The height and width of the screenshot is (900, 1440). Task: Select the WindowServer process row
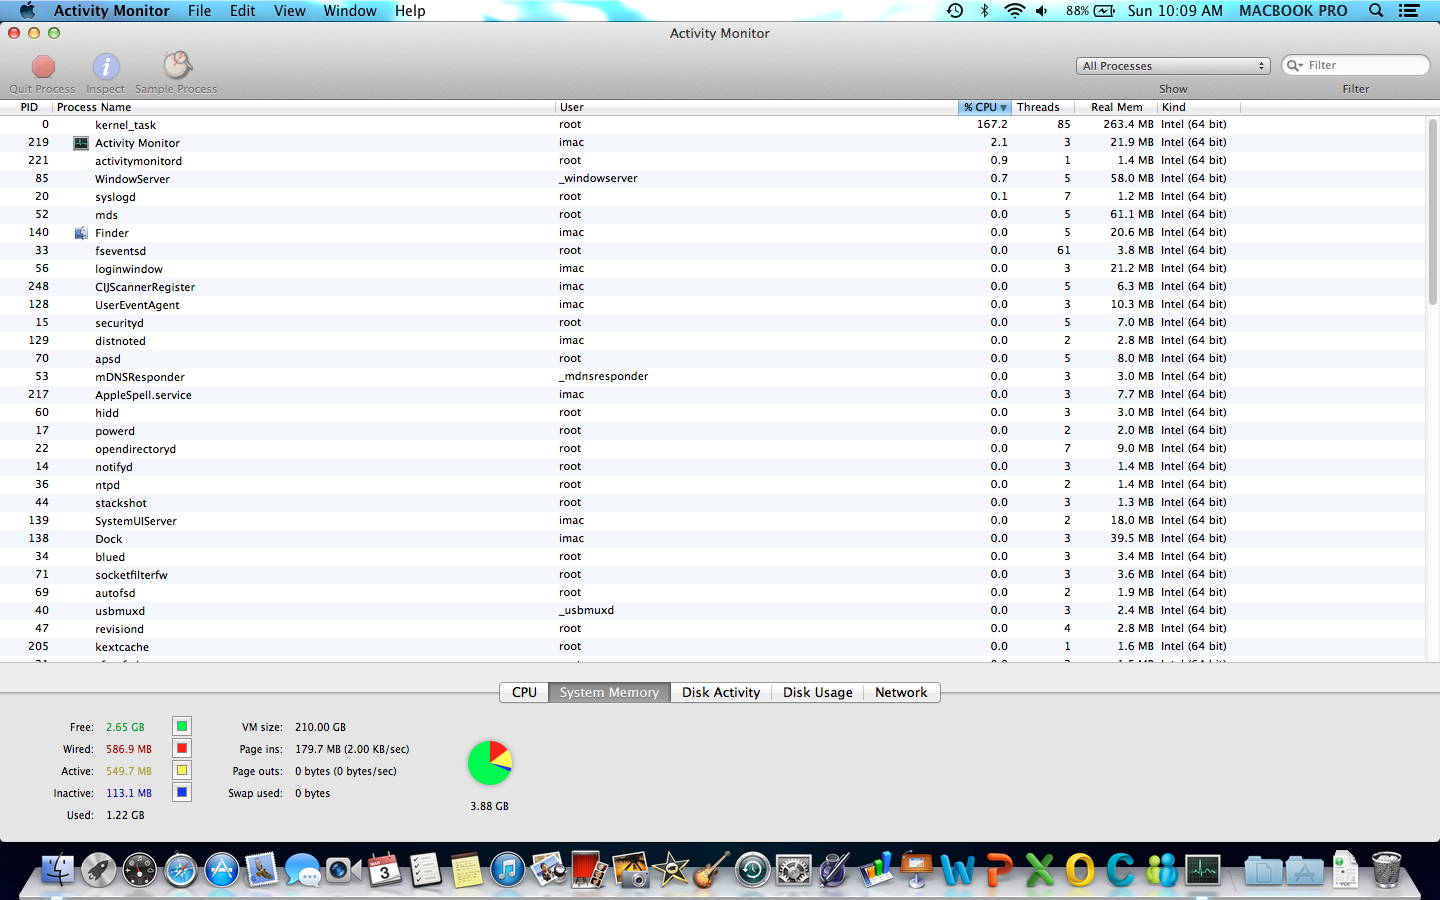coord(713,179)
